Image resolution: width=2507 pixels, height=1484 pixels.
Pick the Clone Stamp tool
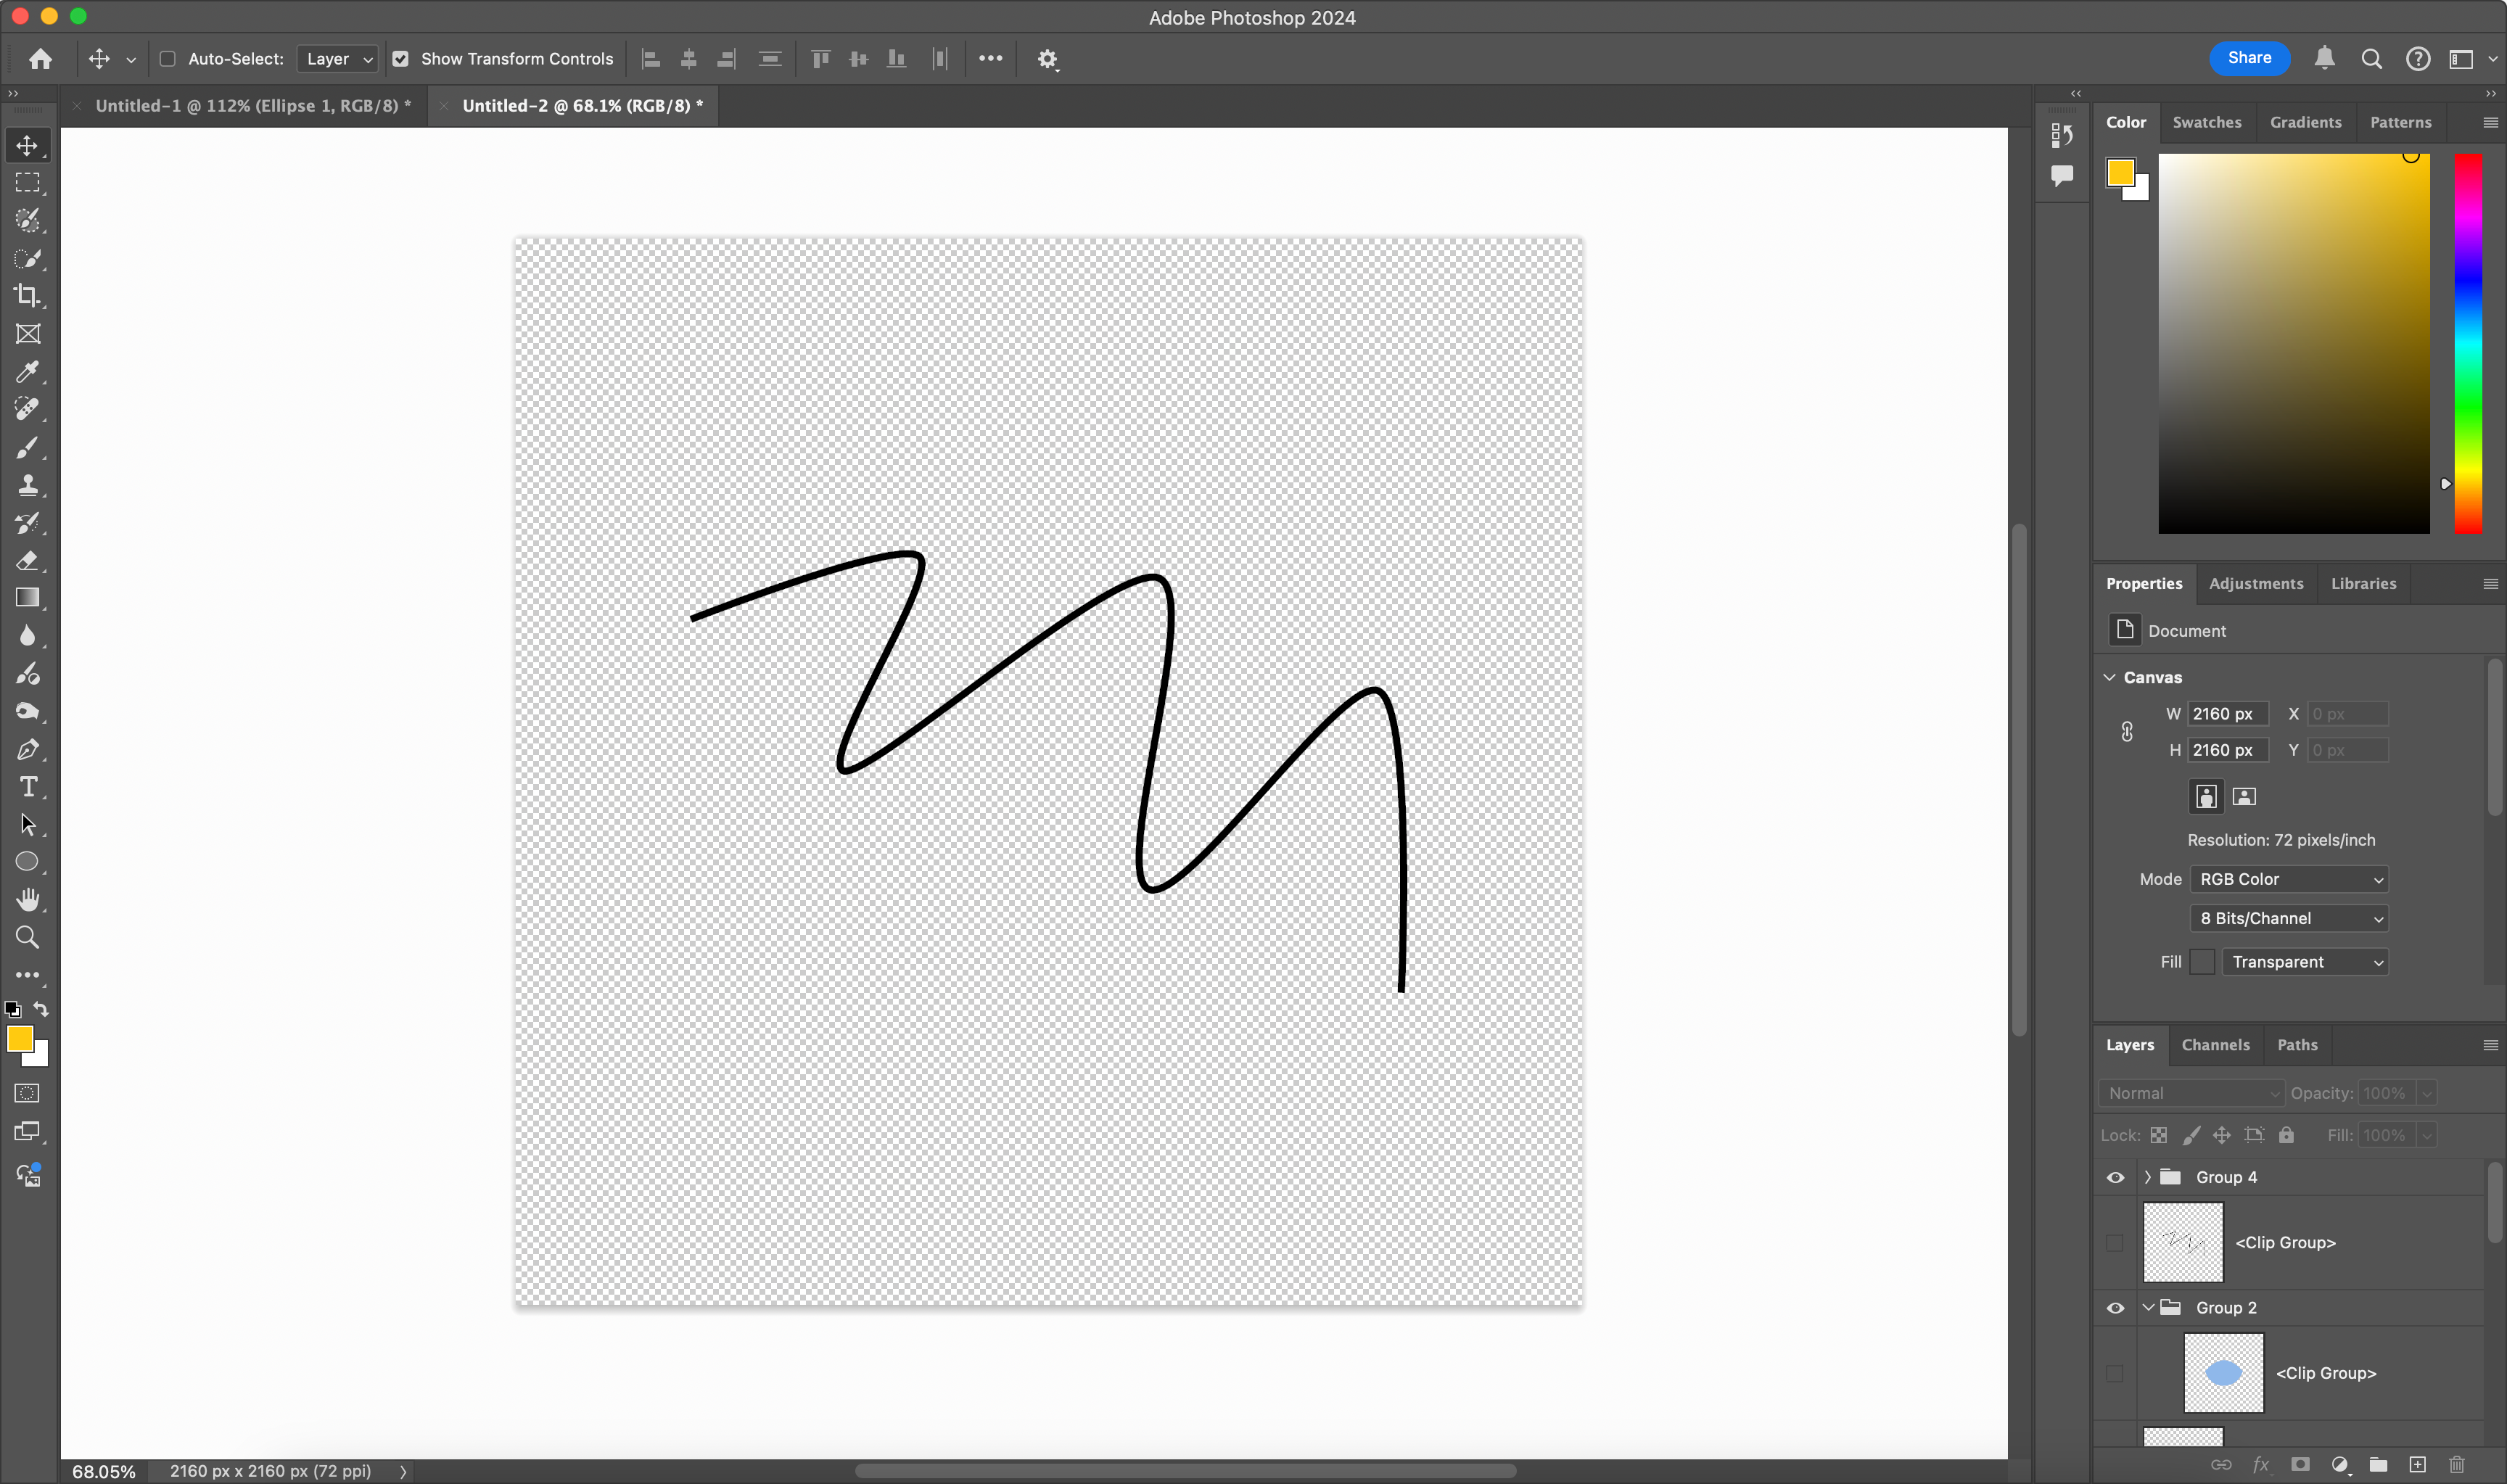pos(27,485)
